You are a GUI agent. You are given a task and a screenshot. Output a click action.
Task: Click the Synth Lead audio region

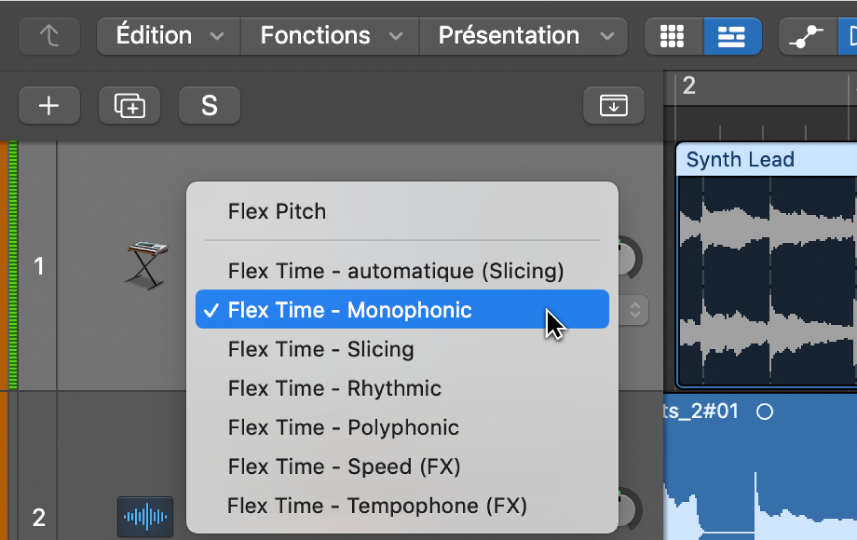point(766,270)
